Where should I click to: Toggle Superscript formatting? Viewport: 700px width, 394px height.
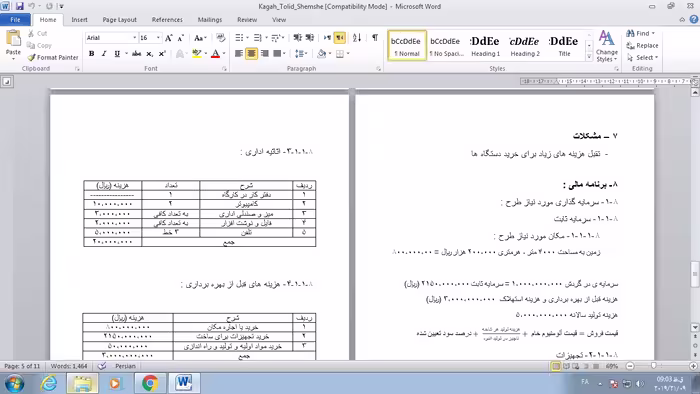click(x=162, y=54)
